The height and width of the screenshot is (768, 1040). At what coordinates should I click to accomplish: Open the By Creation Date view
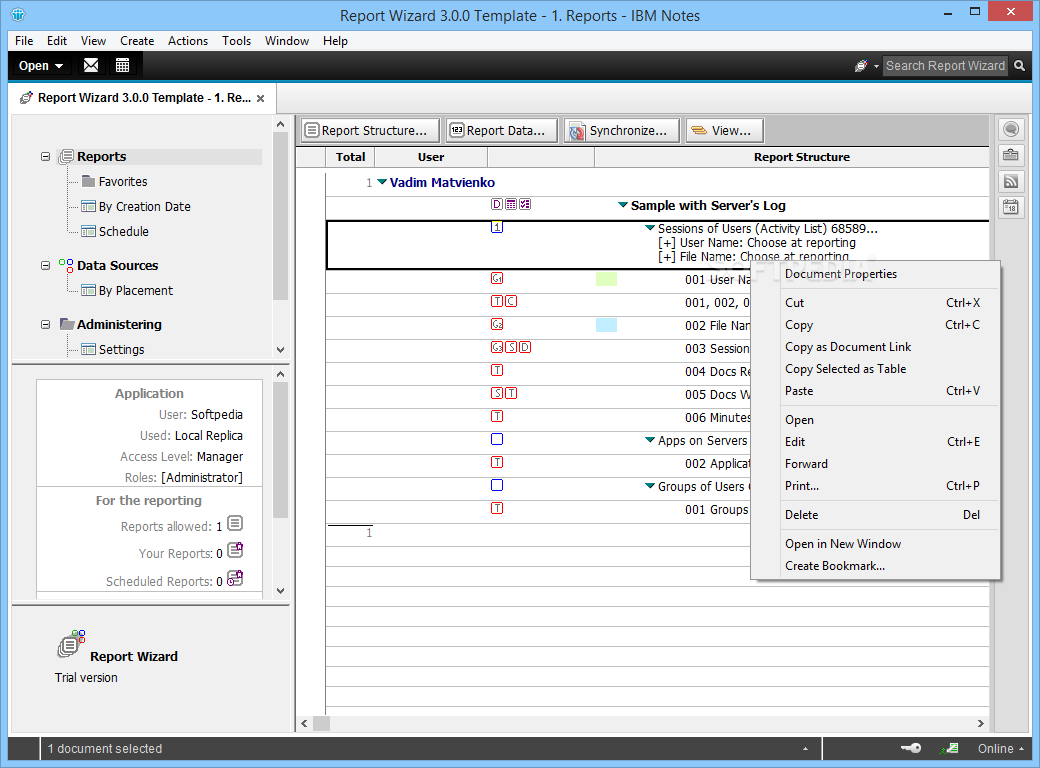[x=144, y=206]
